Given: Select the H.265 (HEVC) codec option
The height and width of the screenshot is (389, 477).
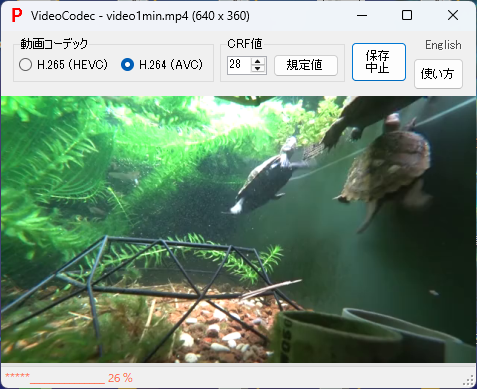Looking at the screenshot, I should (x=63, y=65).
